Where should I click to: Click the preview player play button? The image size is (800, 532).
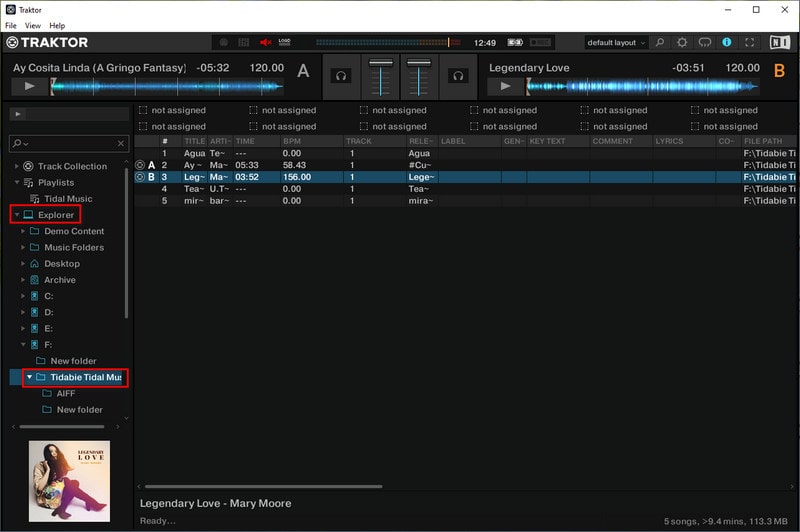pyautogui.click(x=17, y=114)
